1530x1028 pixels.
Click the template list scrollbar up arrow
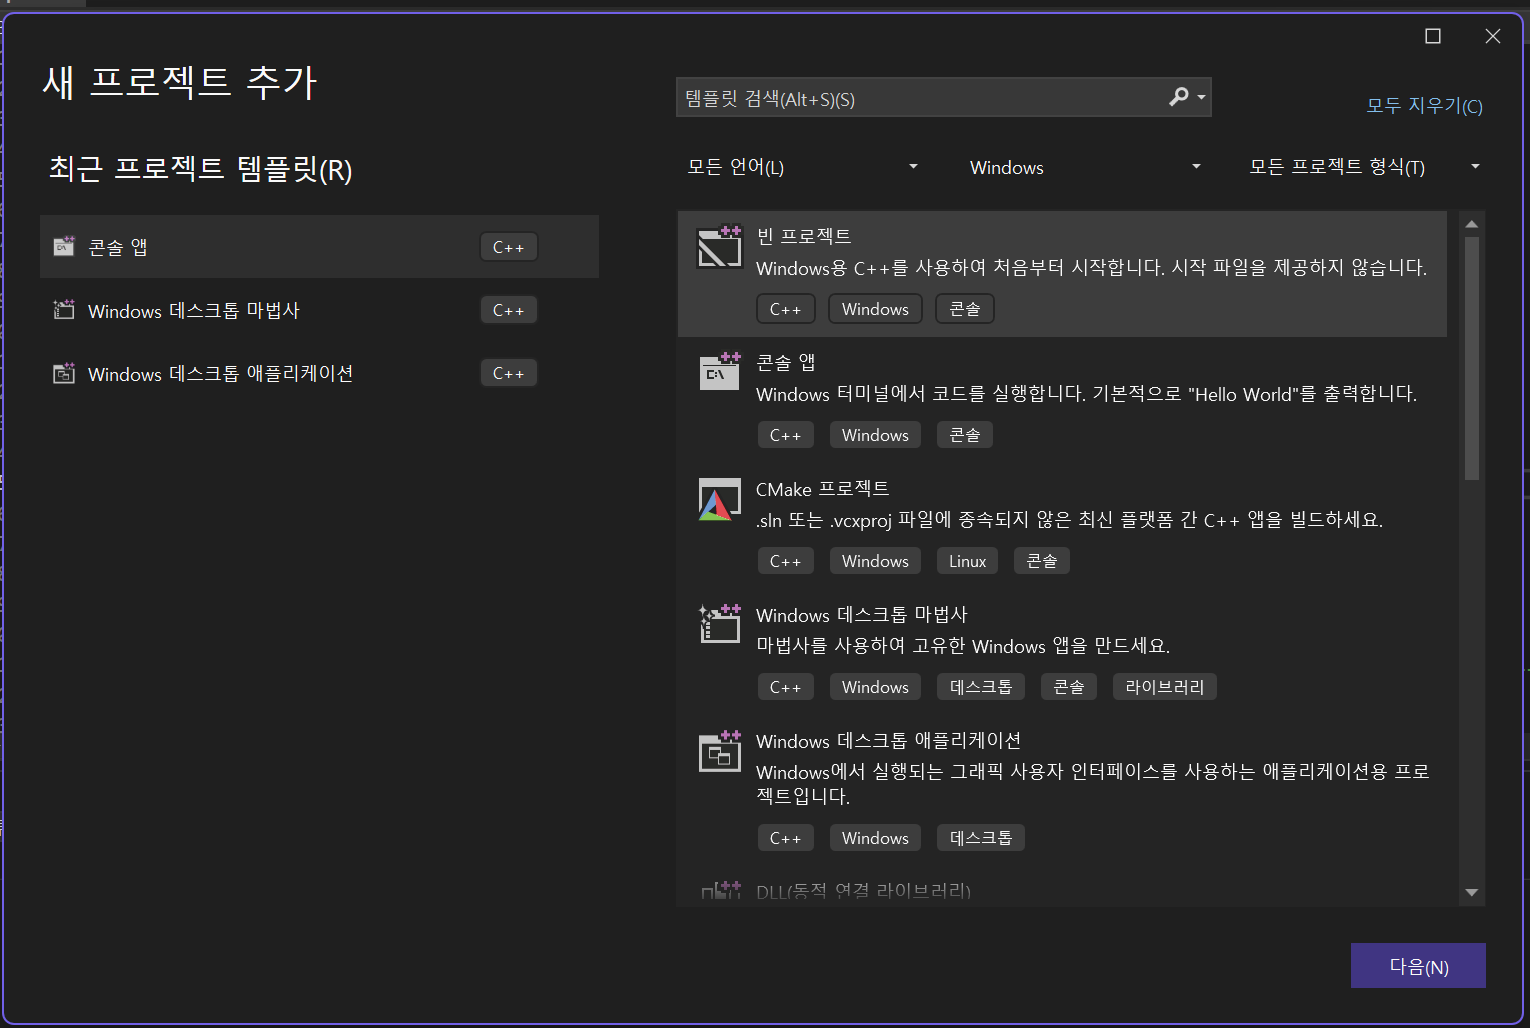pos(1471,224)
